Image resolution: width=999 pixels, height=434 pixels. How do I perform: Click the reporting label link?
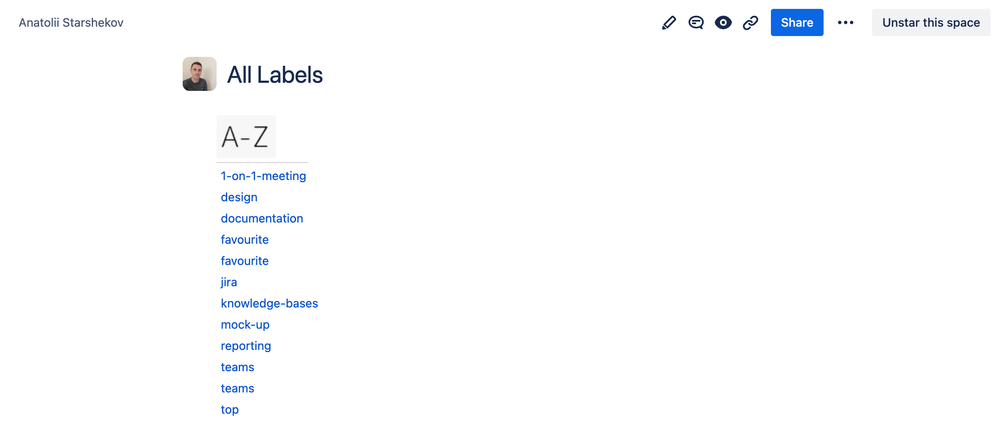coord(246,346)
